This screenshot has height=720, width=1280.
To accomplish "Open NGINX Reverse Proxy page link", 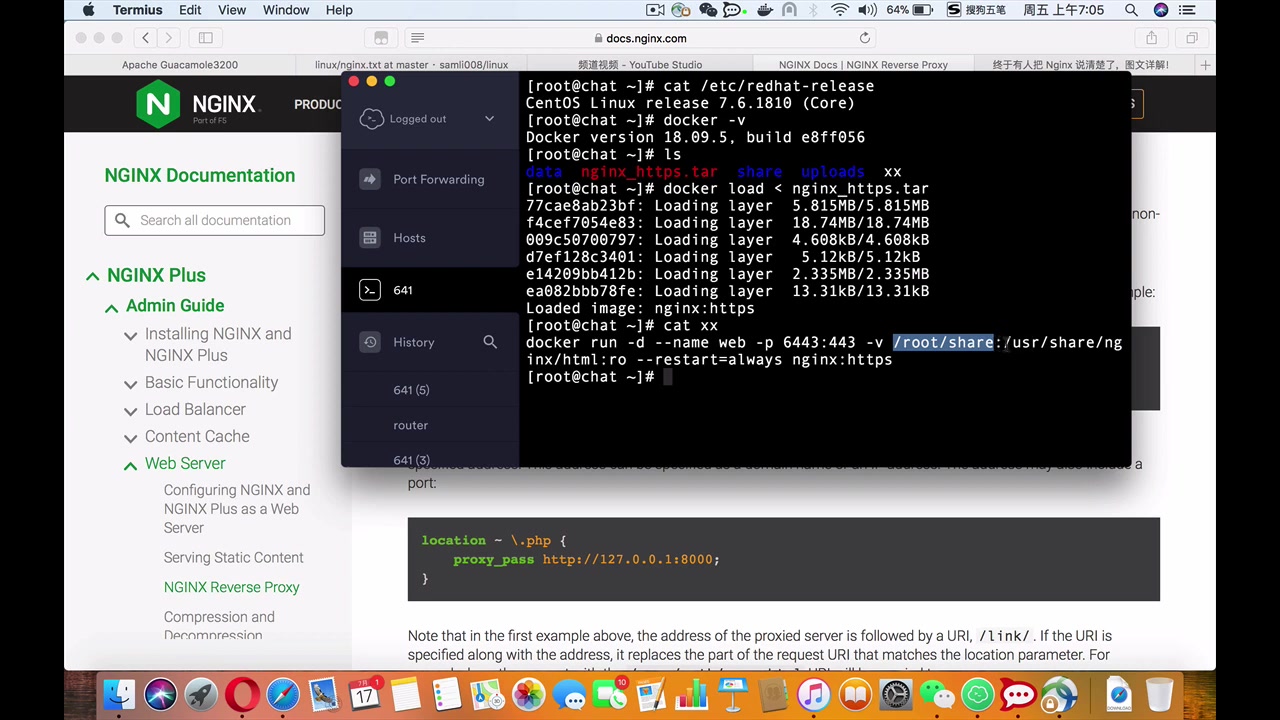I will coord(231,587).
